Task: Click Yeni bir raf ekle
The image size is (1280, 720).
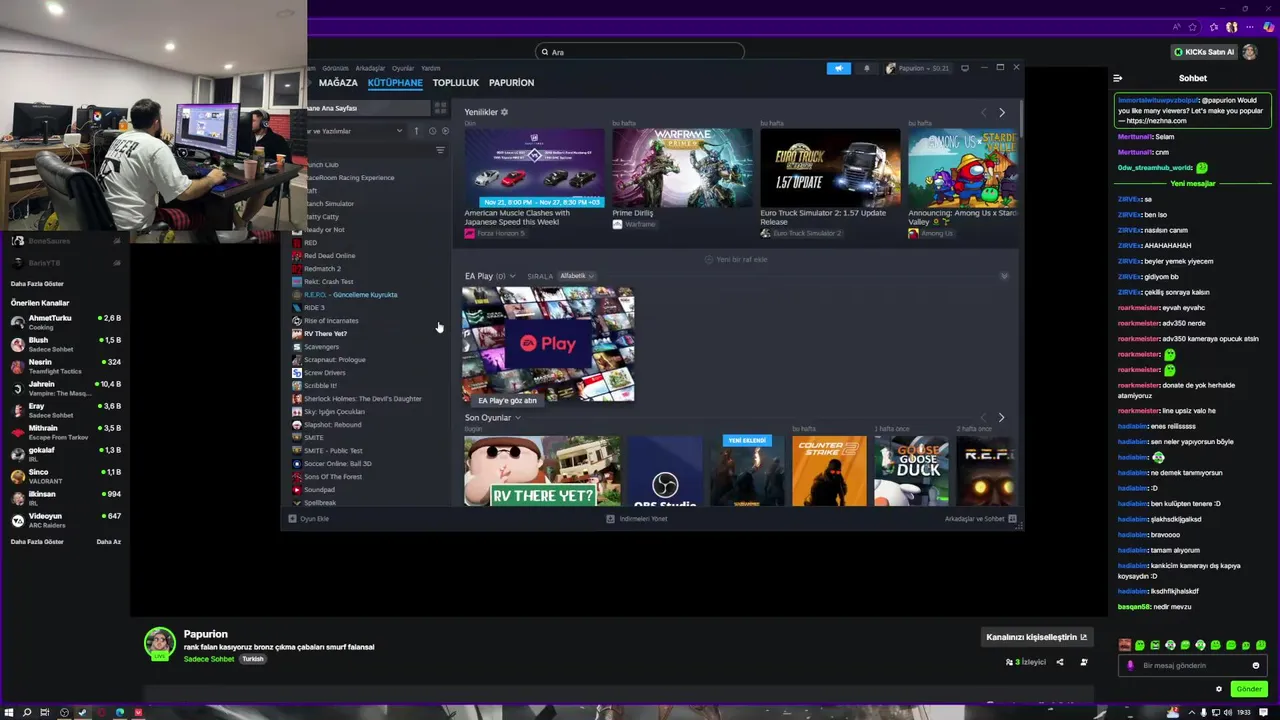Action: coord(735,259)
